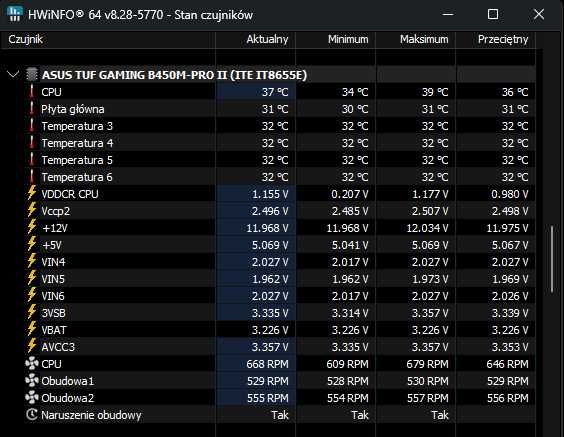Click the lightning bolt icon for +12V
Viewport: 564px width, 437px height.
pos(32,227)
